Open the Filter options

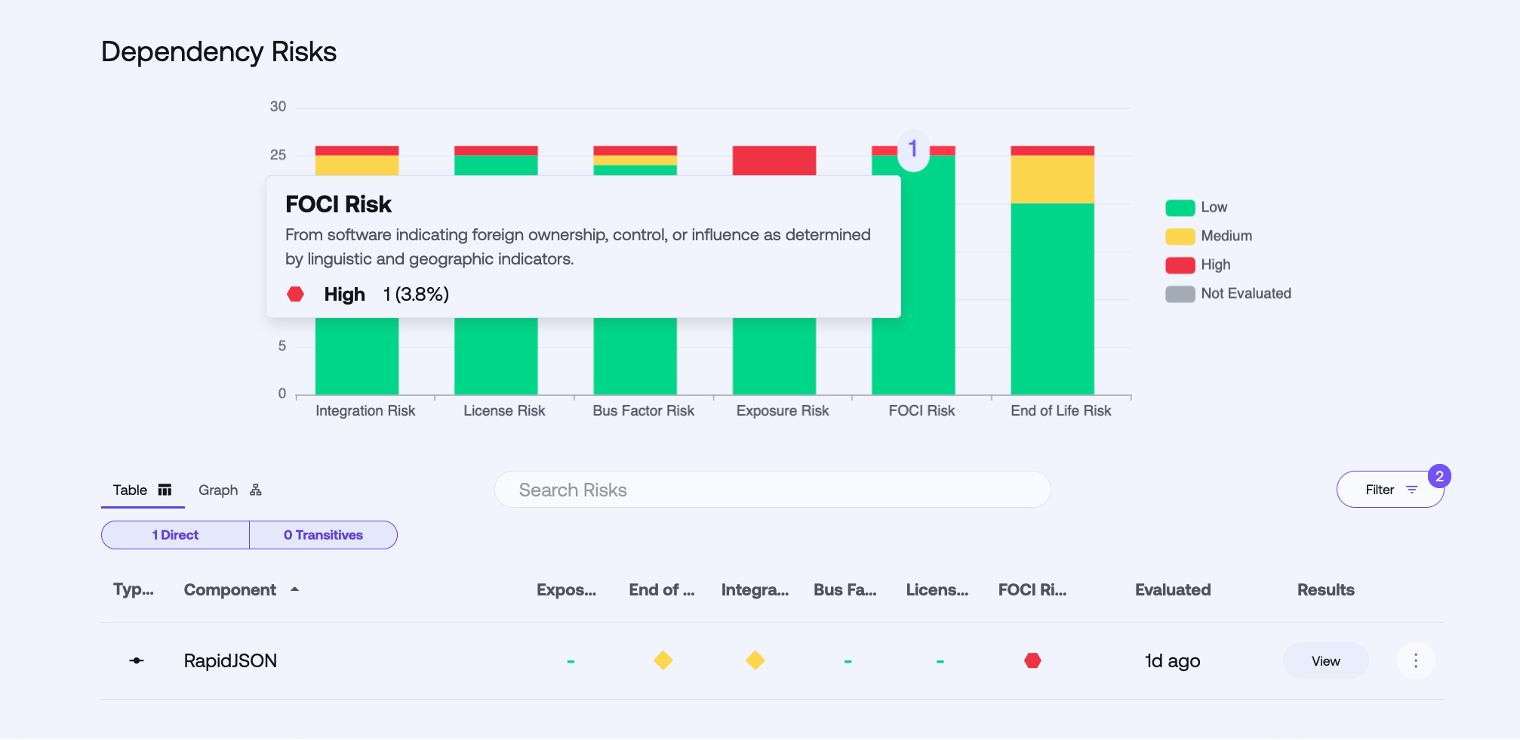[x=1390, y=490]
